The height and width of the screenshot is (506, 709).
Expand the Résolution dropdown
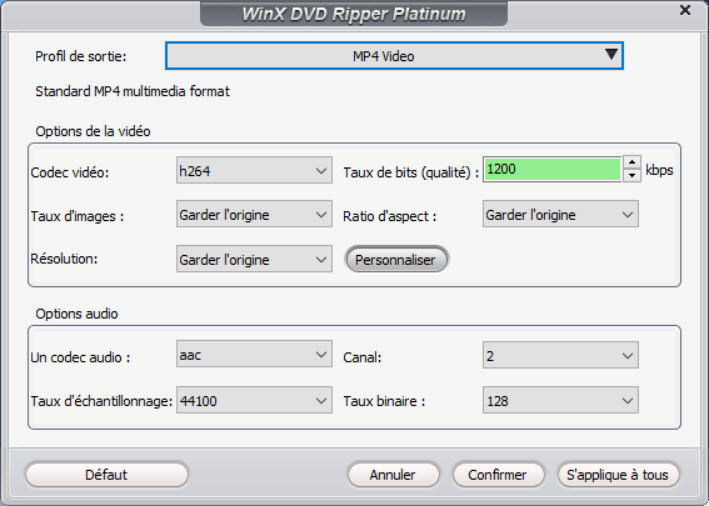(253, 260)
